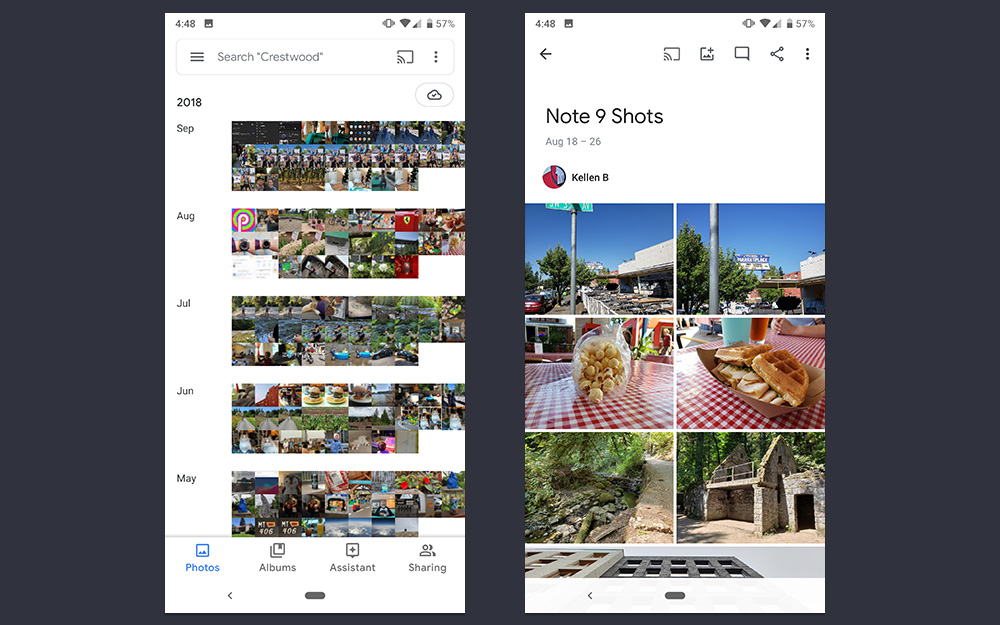Tap the Cast icon in the album toolbar
Image resolution: width=1000 pixels, height=625 pixels.
[672, 54]
